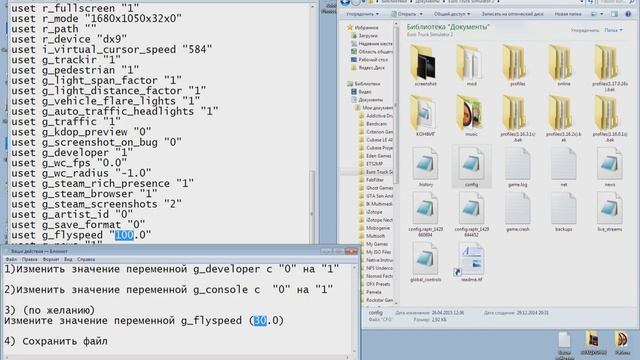640x360 pixels.
Task: Open the Файл menu in lower Notepad
Action: pos(11,259)
